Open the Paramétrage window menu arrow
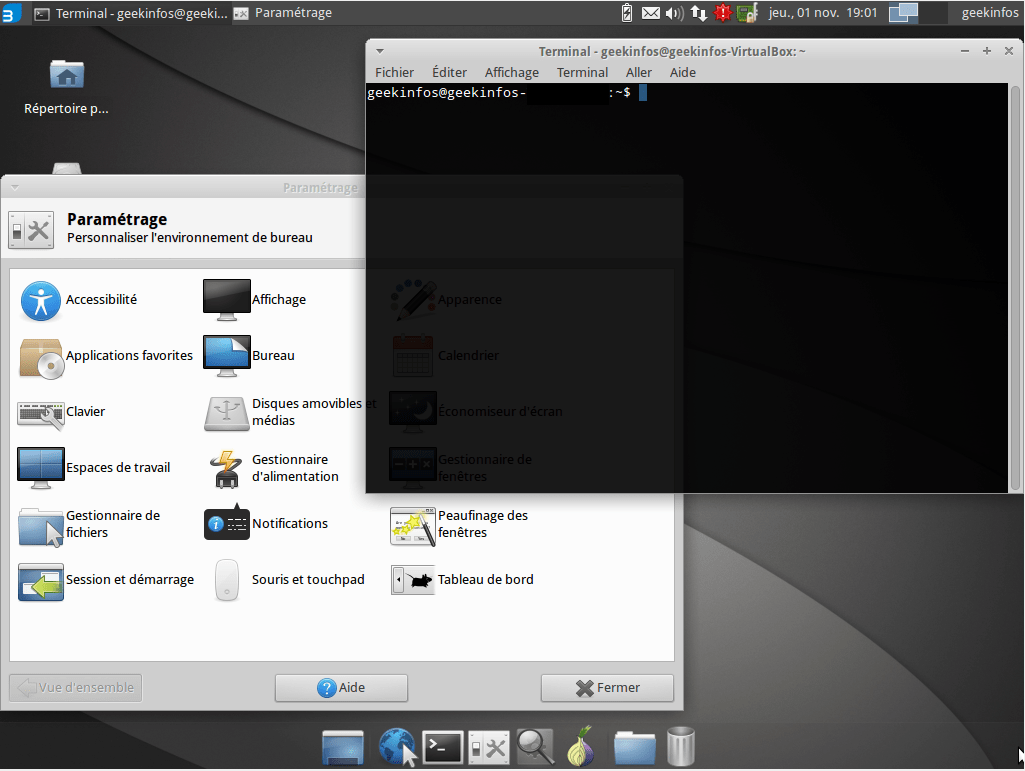This screenshot has width=1025, height=771. (x=14, y=188)
